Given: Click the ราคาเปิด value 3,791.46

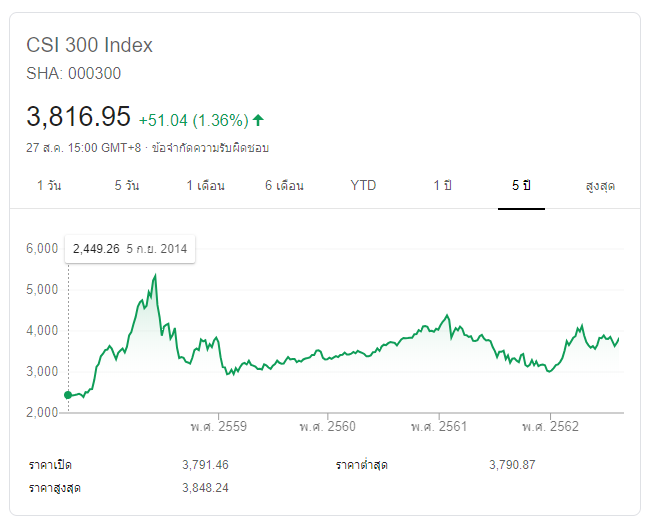Looking at the screenshot, I should [x=206, y=465].
